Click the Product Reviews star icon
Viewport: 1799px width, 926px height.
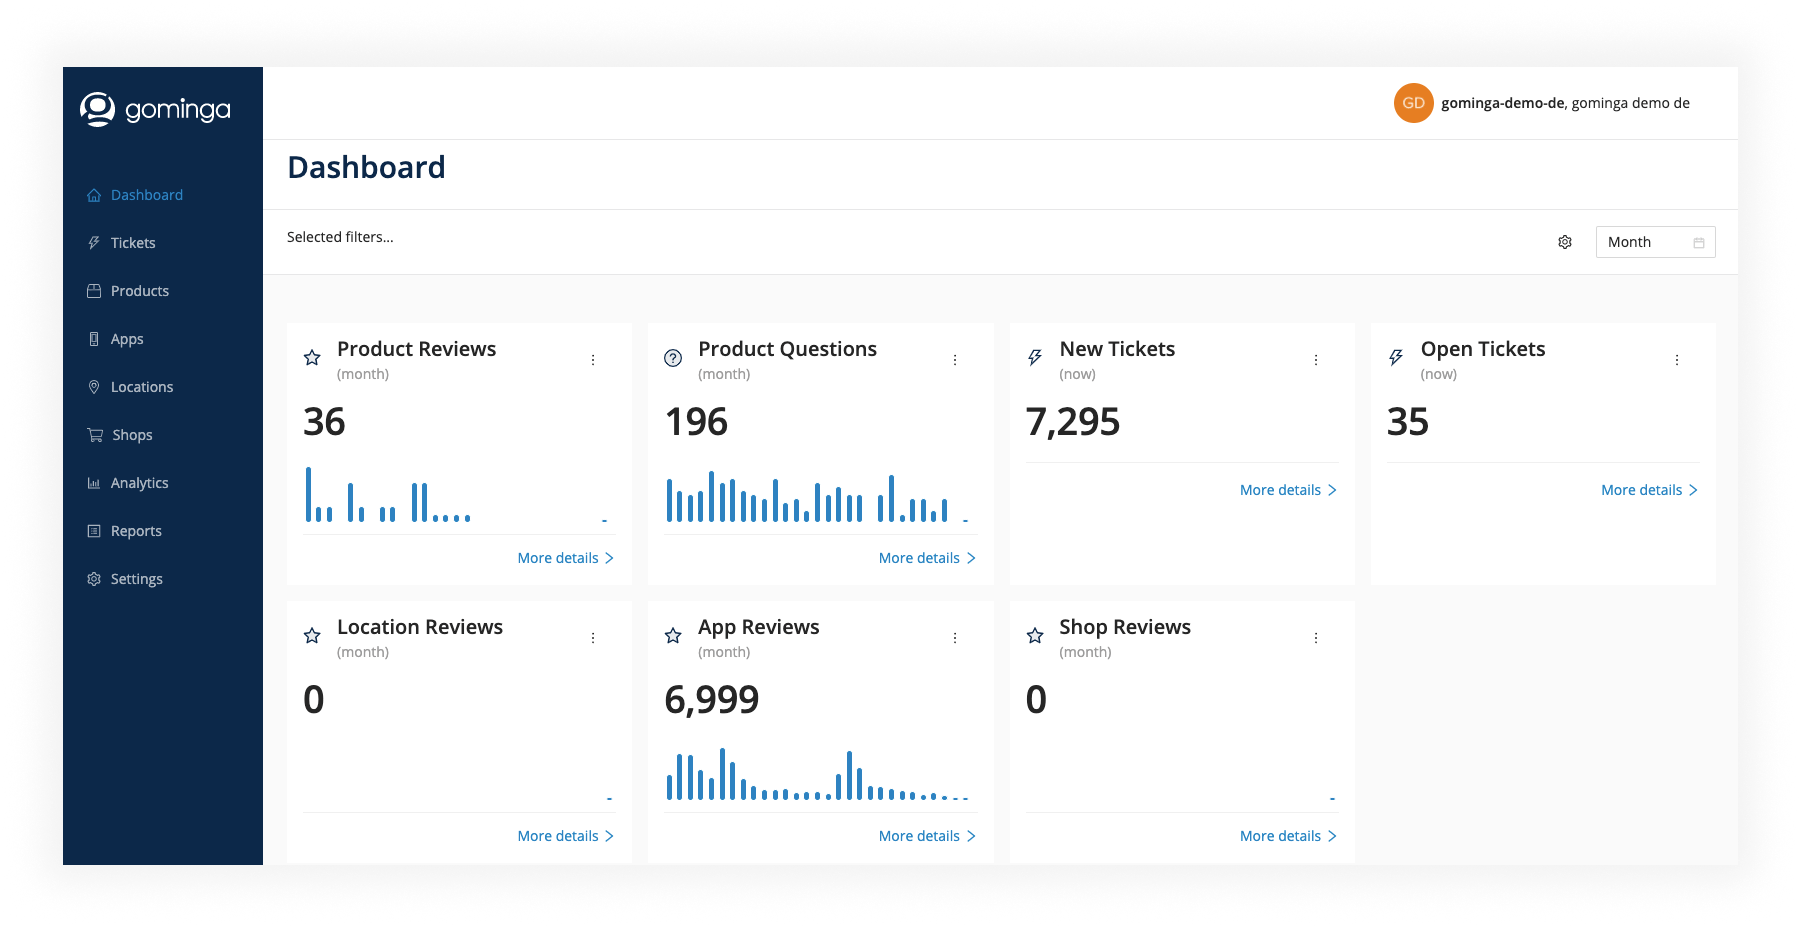coord(312,358)
